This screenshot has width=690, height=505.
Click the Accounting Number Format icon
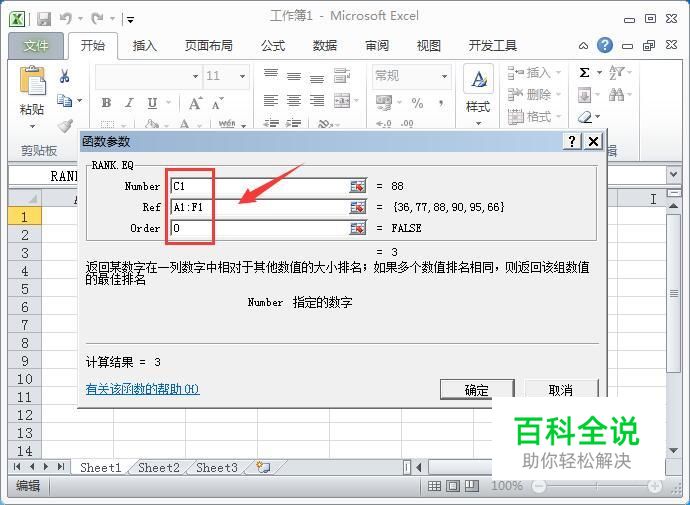point(384,102)
